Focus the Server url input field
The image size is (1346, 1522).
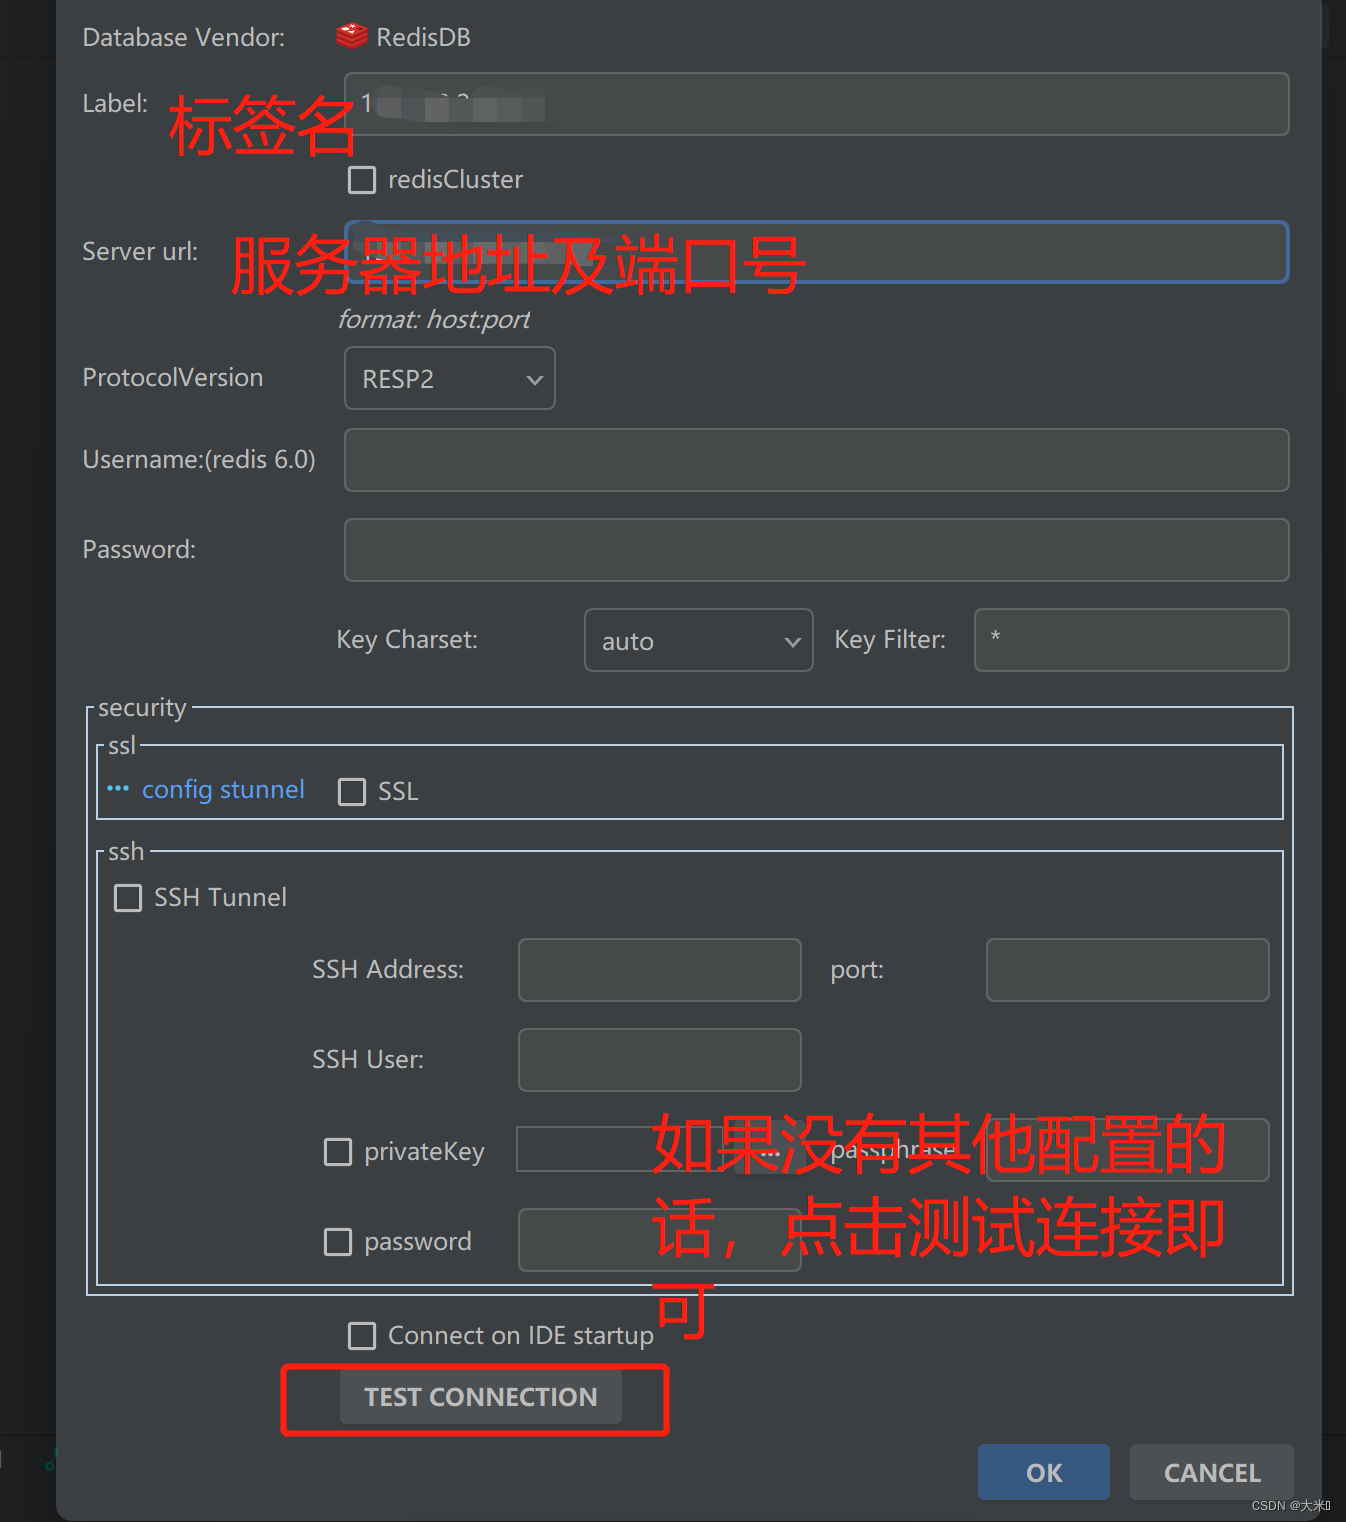817,252
